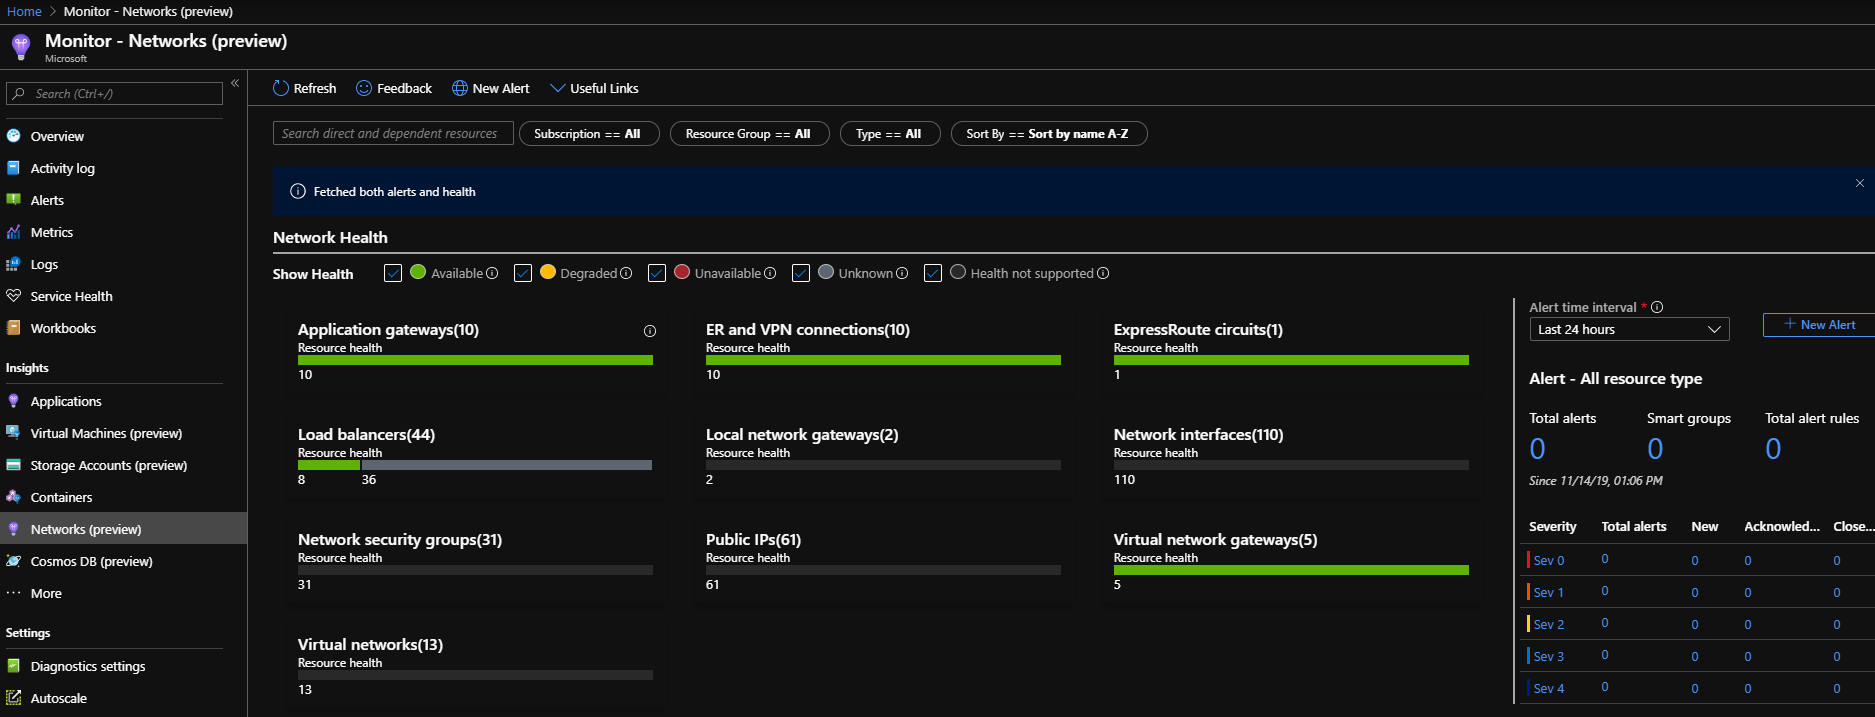Open the Virtual Machines (preview) icon
Screen dimensions: 1875x717
[x=14, y=433]
